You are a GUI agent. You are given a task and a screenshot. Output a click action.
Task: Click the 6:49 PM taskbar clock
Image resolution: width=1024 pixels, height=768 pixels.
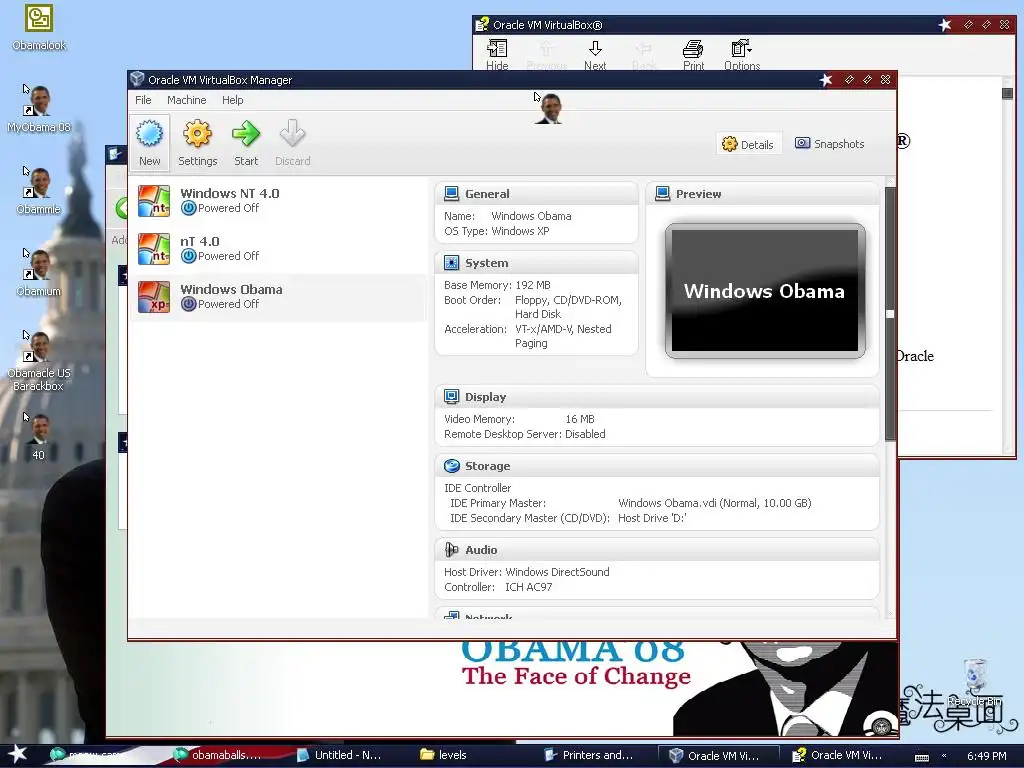tap(986, 756)
